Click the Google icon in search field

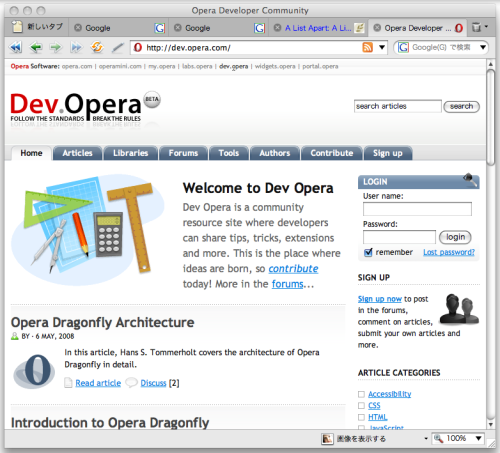403,47
